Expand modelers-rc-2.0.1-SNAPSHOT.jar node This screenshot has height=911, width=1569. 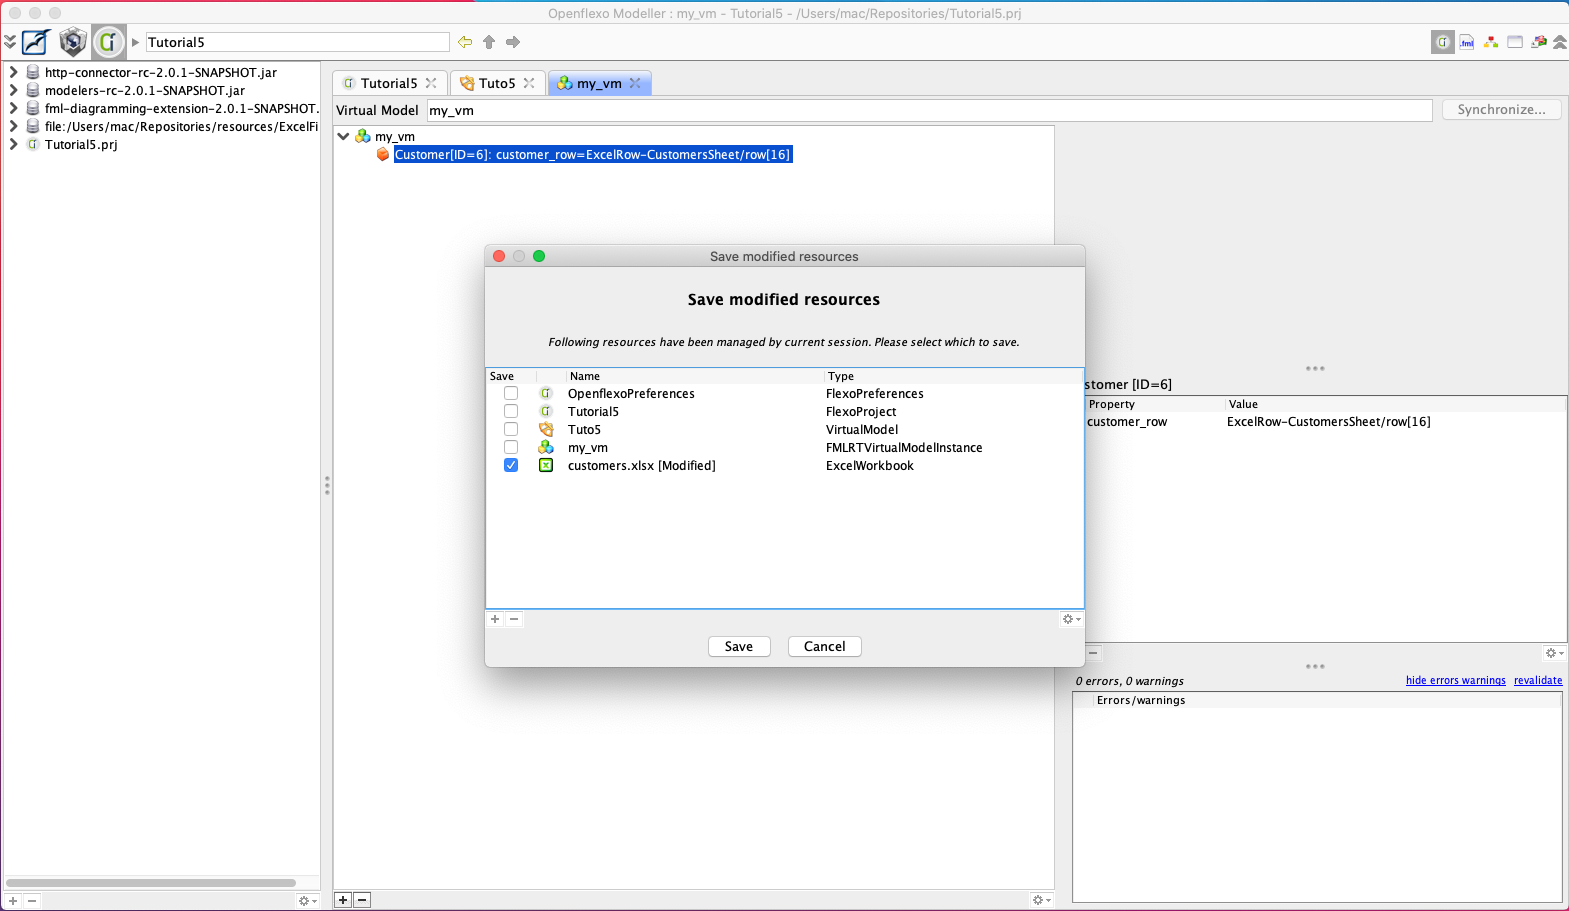[x=14, y=90]
